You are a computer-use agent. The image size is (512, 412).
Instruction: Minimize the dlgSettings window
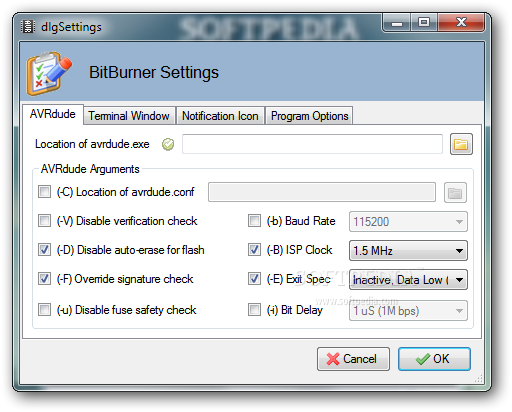[397, 23]
